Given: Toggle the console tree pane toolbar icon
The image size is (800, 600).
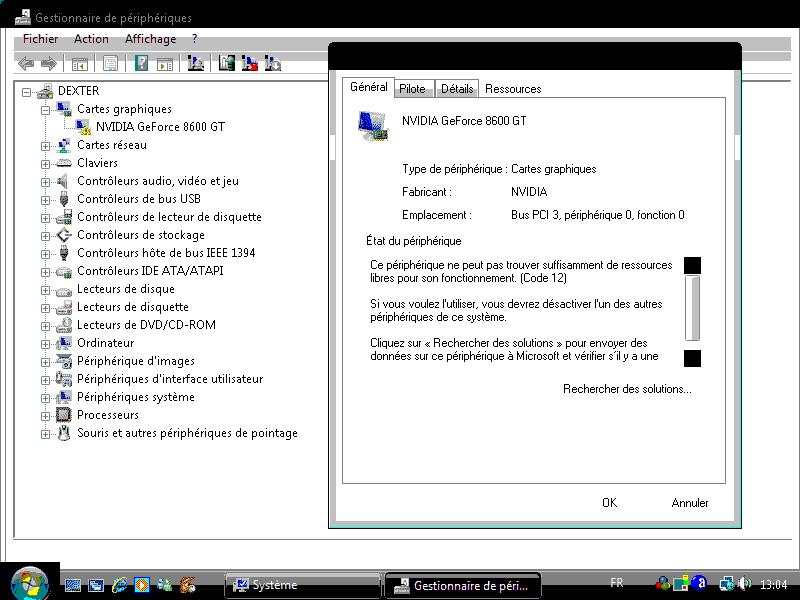Looking at the screenshot, I should click(x=80, y=64).
